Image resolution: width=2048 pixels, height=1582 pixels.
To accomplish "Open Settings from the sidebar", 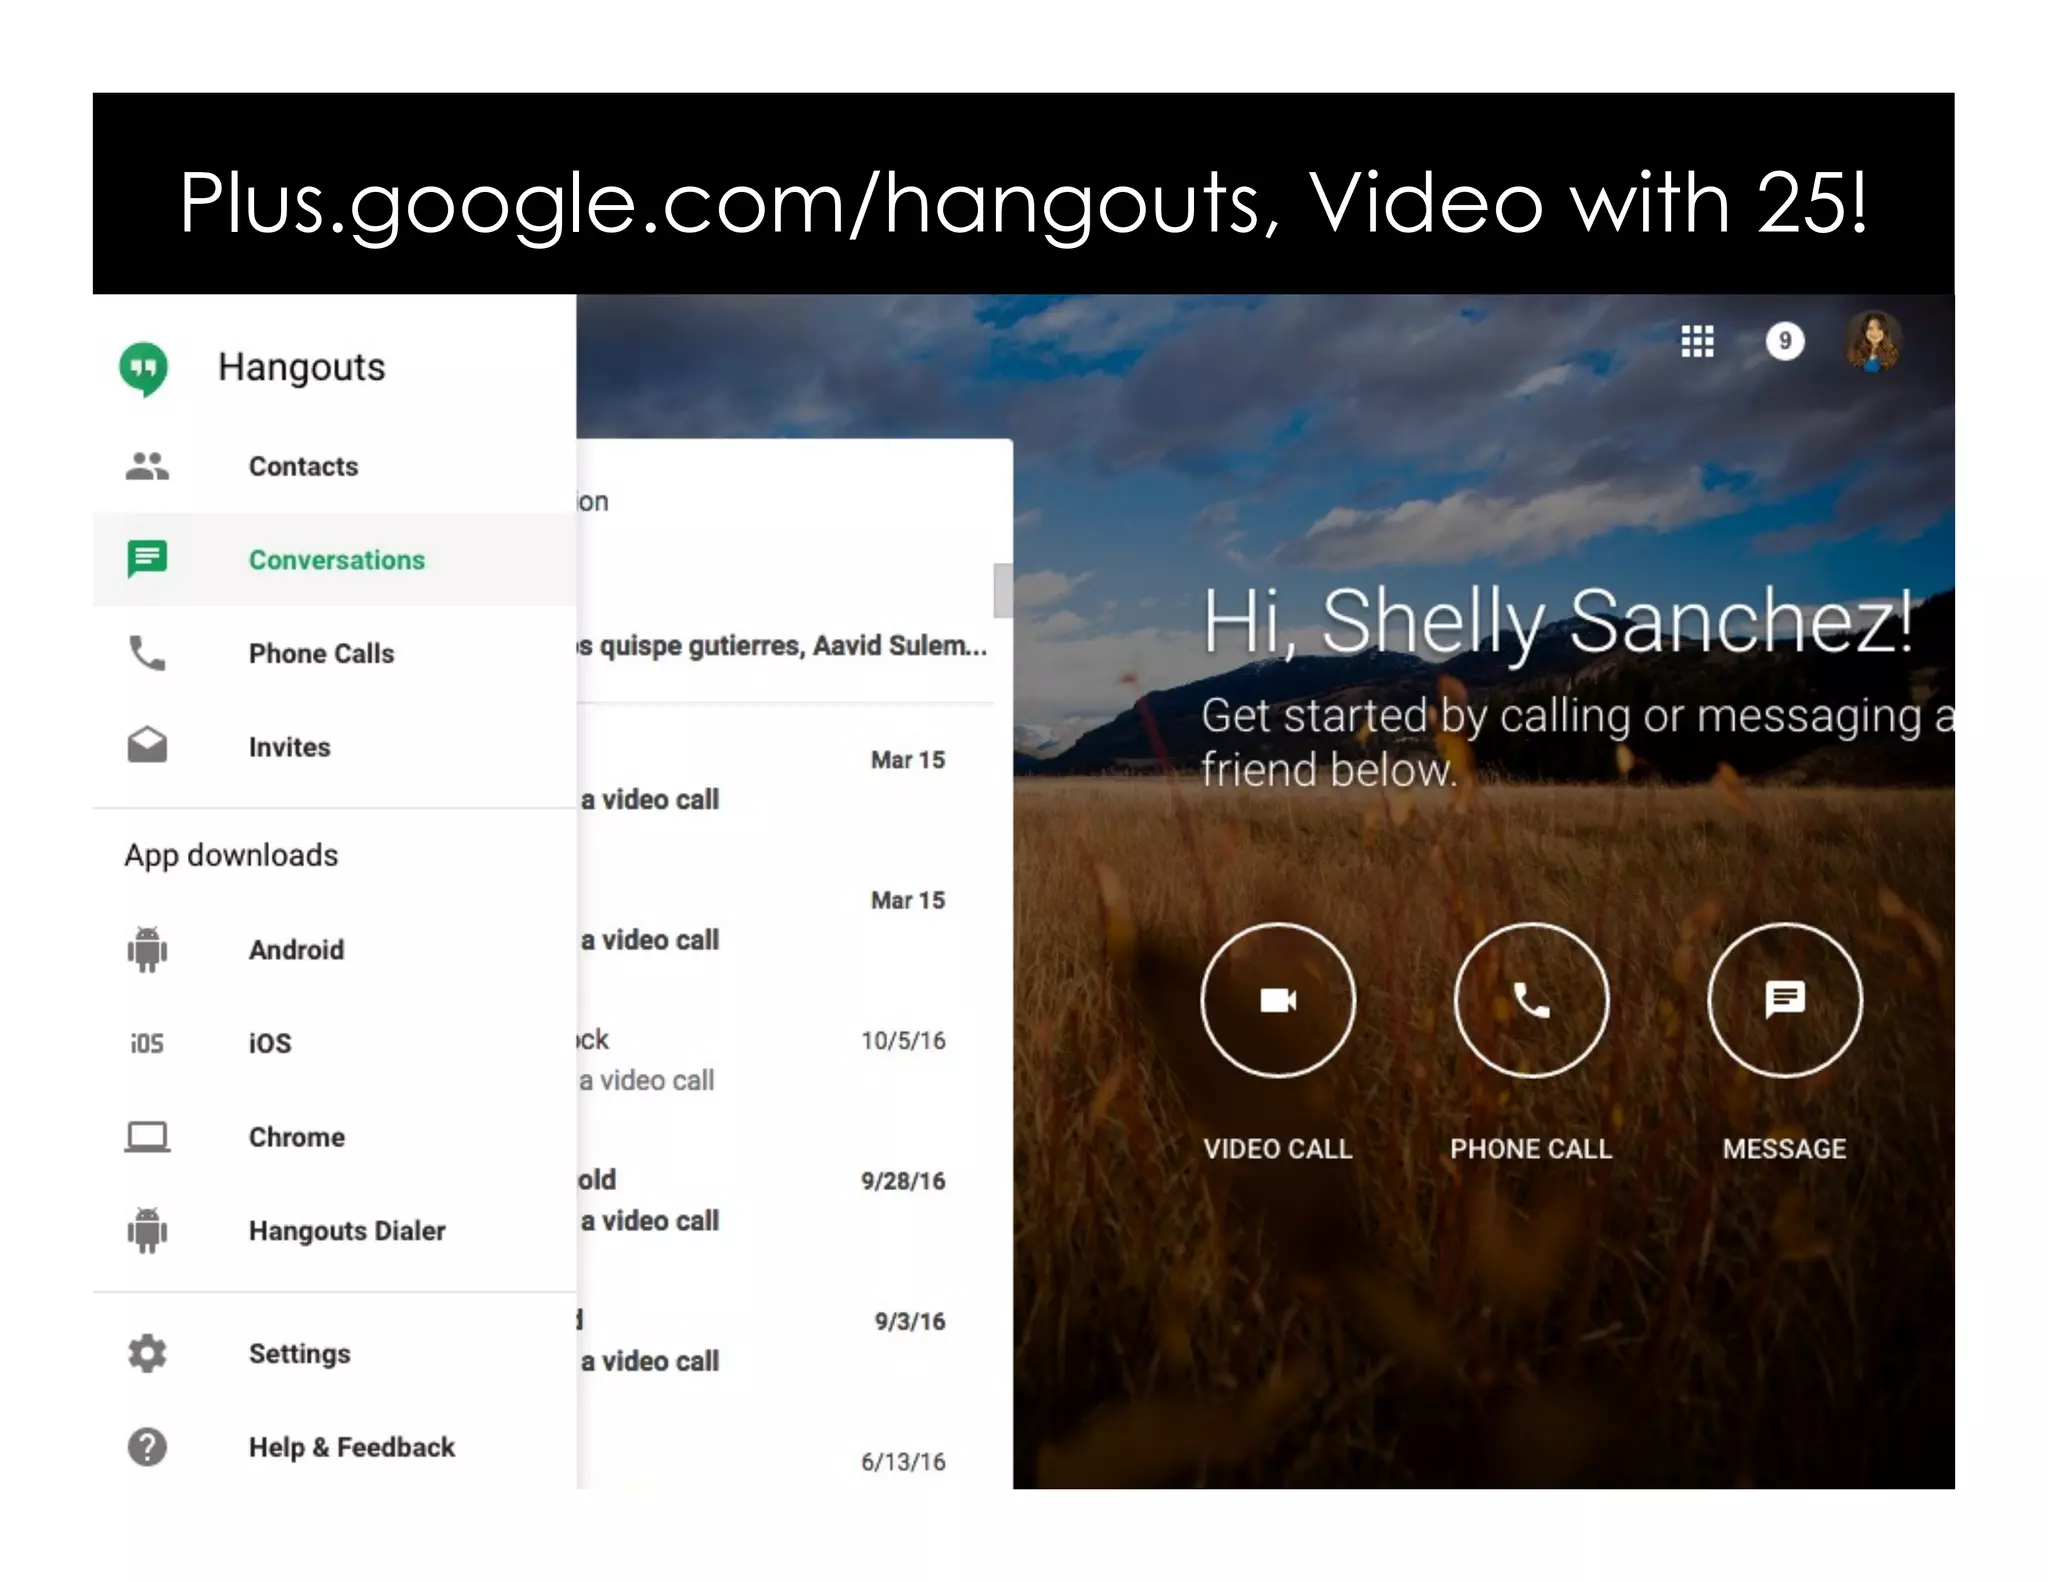I will (334, 1353).
